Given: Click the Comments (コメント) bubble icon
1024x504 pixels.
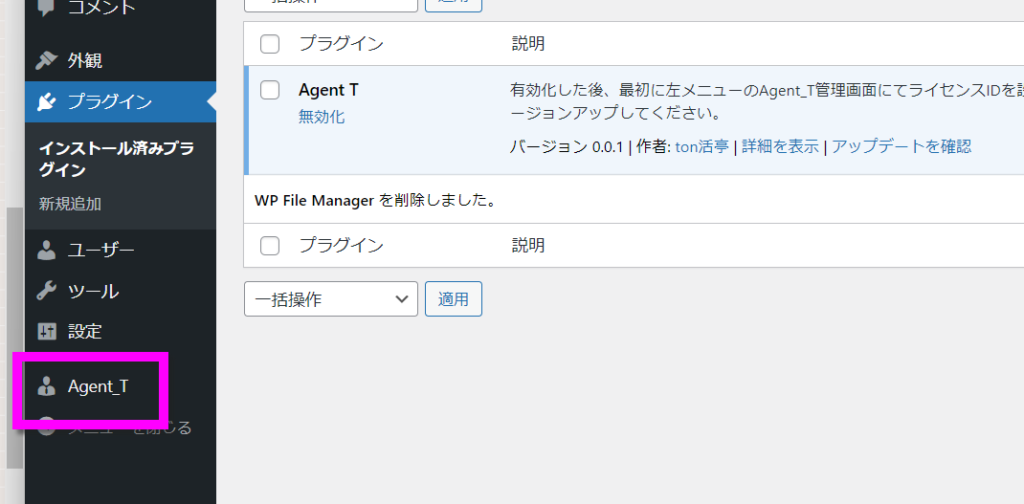Looking at the screenshot, I should 46,8.
